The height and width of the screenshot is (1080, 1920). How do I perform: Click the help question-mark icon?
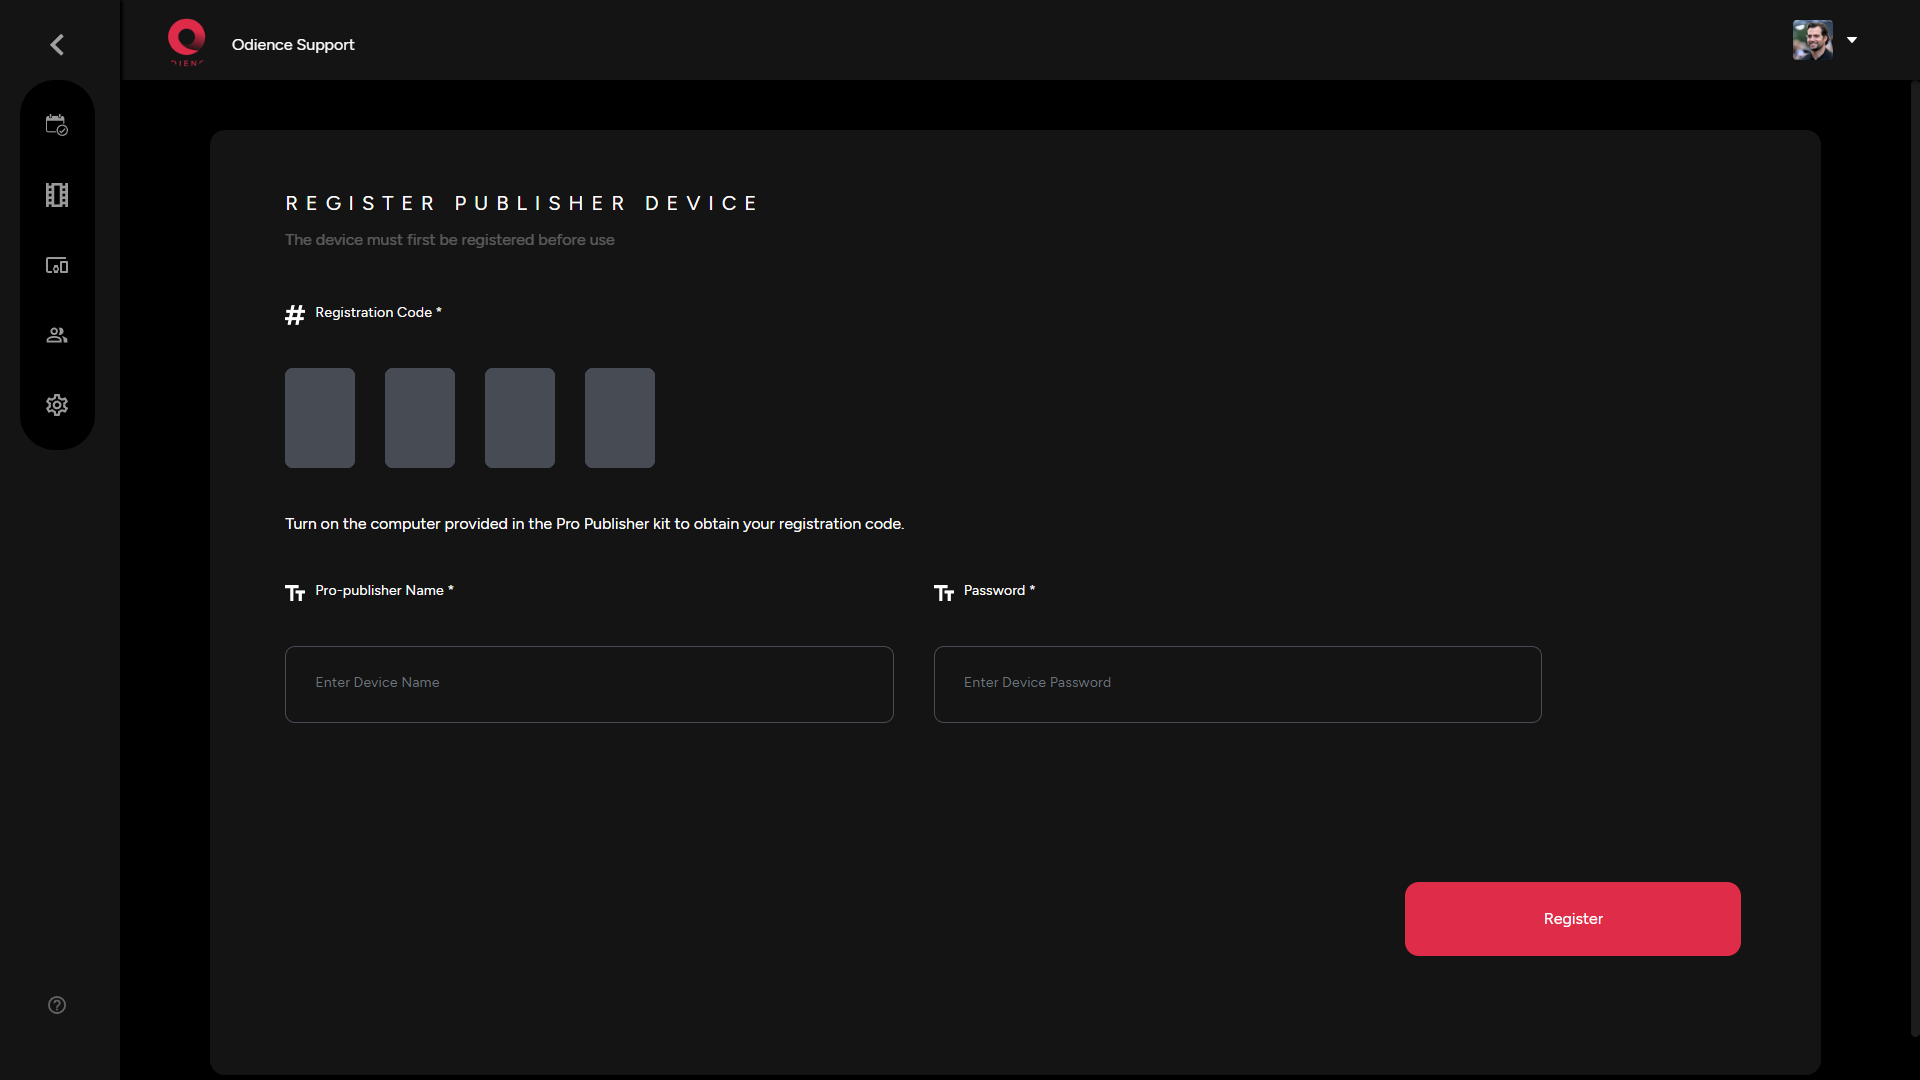pyautogui.click(x=57, y=1005)
